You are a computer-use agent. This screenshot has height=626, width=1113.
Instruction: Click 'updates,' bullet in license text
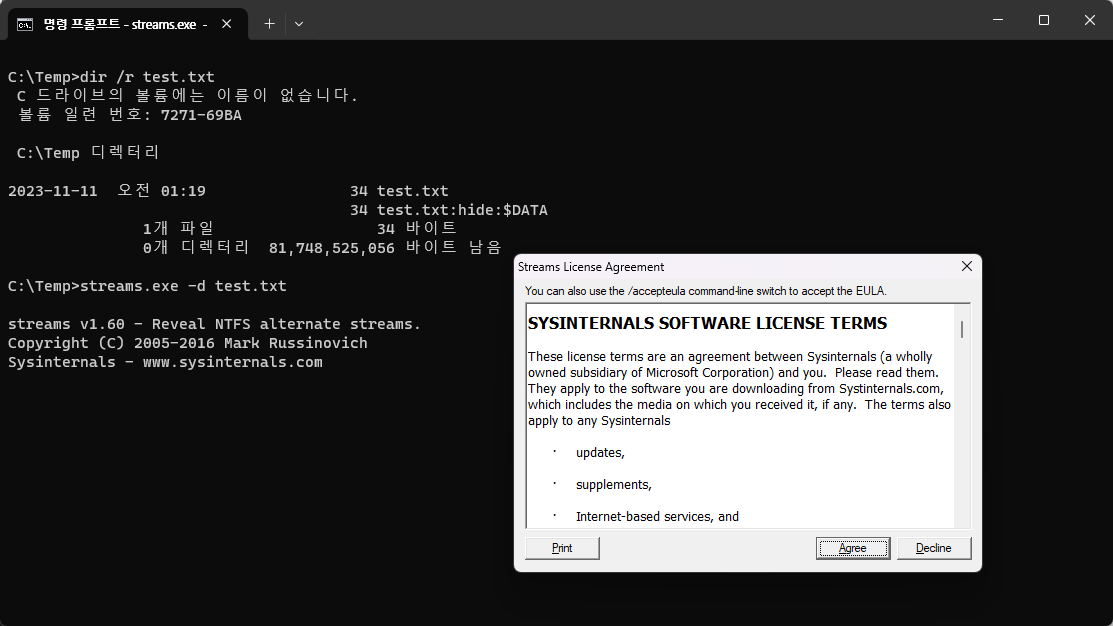coord(600,453)
